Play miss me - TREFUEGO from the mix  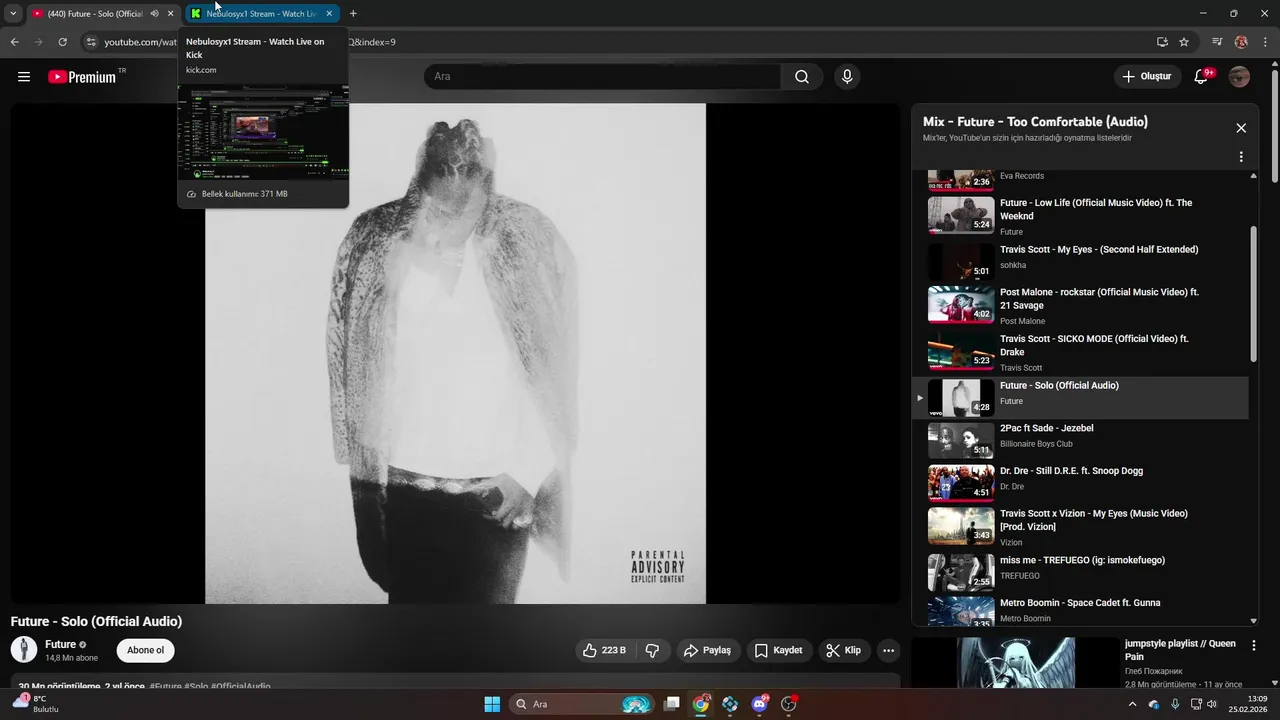click(1080, 573)
